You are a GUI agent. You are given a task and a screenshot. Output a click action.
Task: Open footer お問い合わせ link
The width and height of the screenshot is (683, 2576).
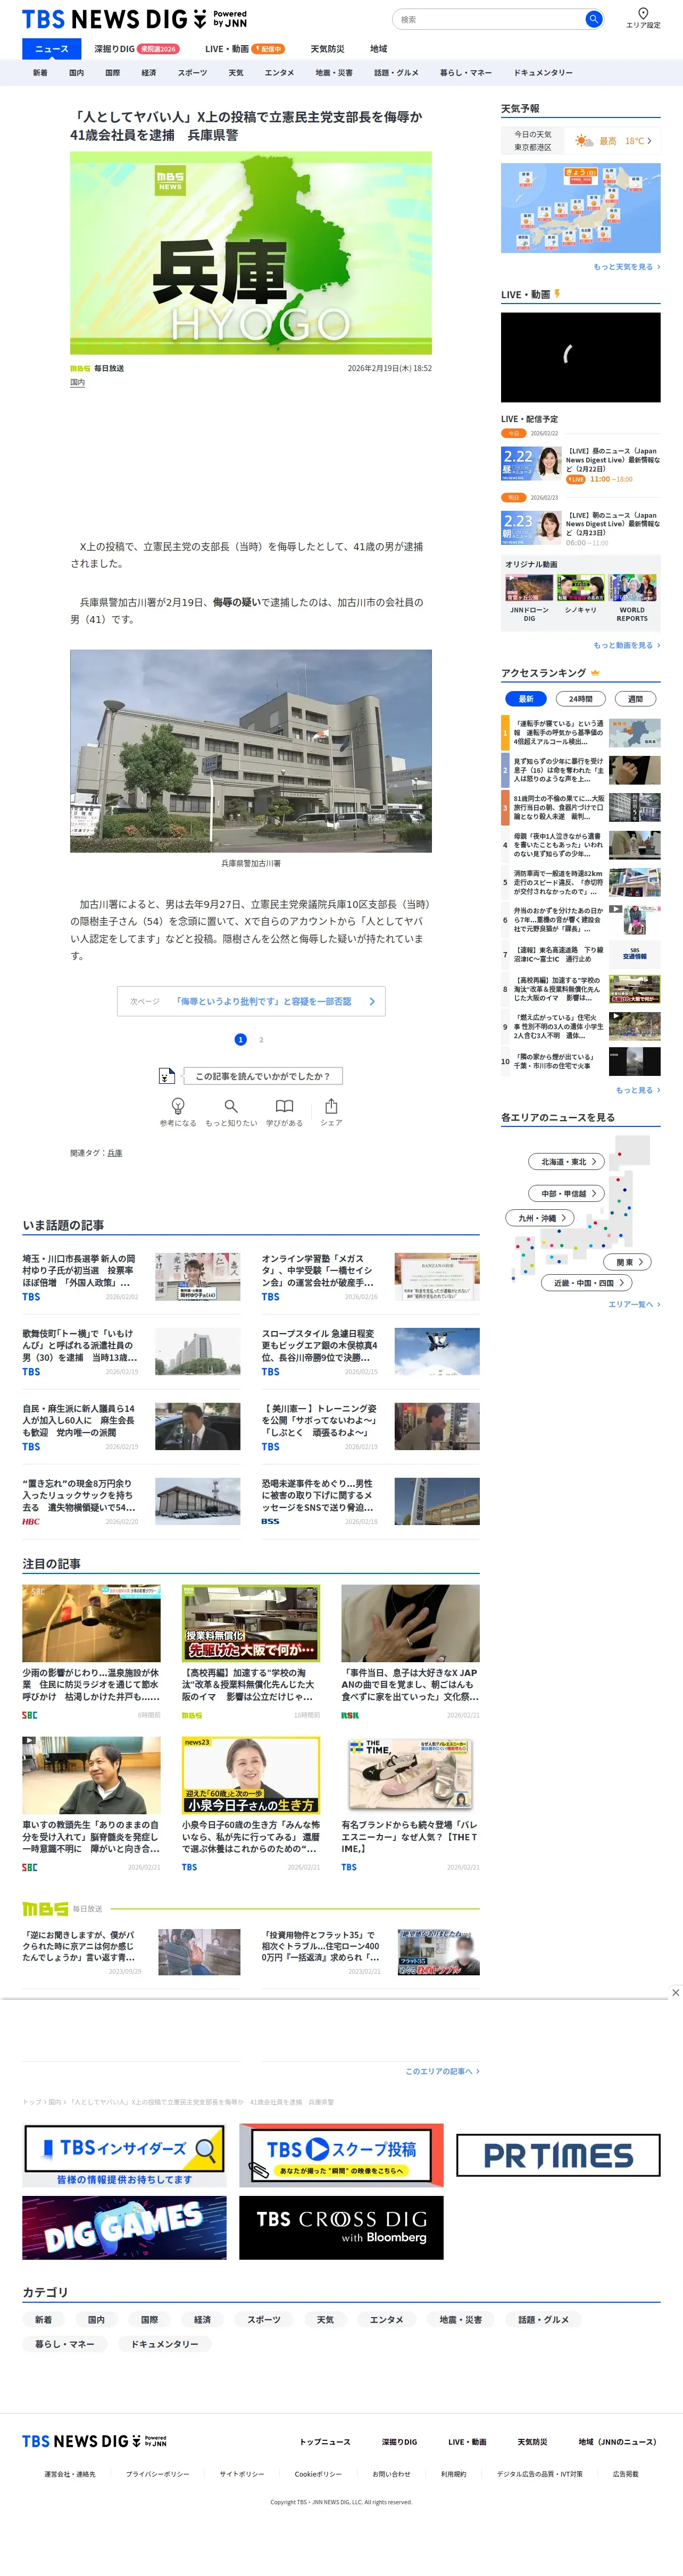(391, 2474)
